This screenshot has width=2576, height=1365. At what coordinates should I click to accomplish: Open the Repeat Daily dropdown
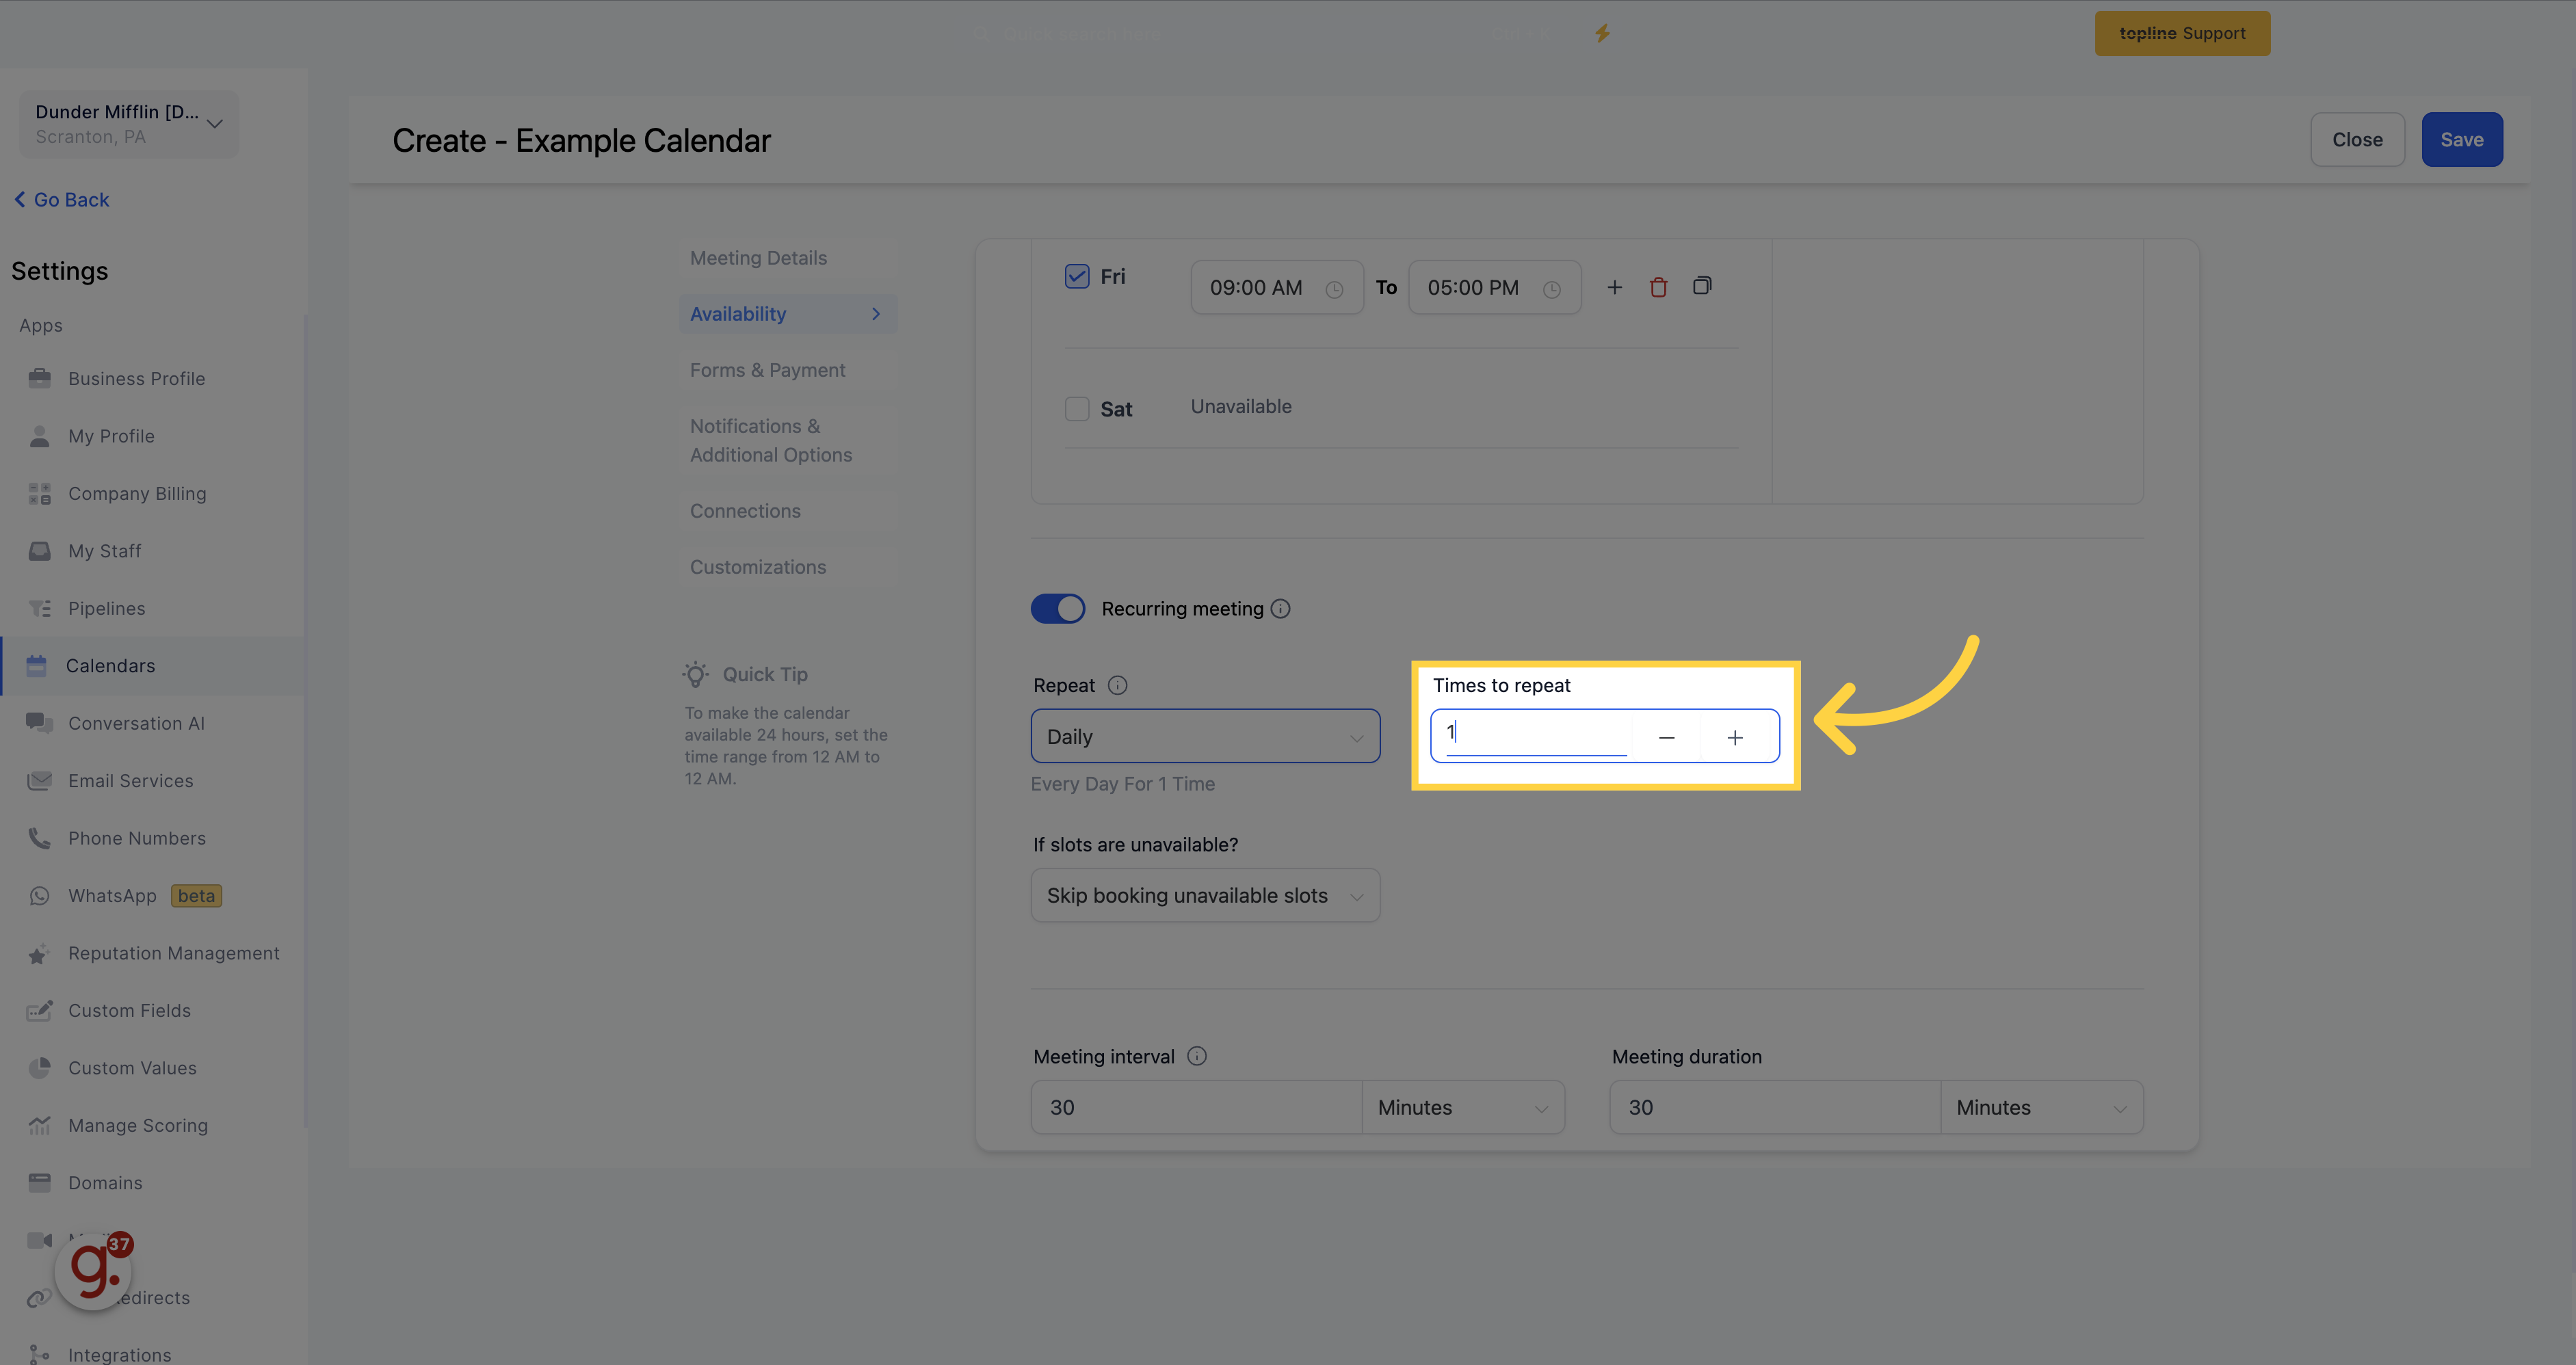pyautogui.click(x=1205, y=736)
